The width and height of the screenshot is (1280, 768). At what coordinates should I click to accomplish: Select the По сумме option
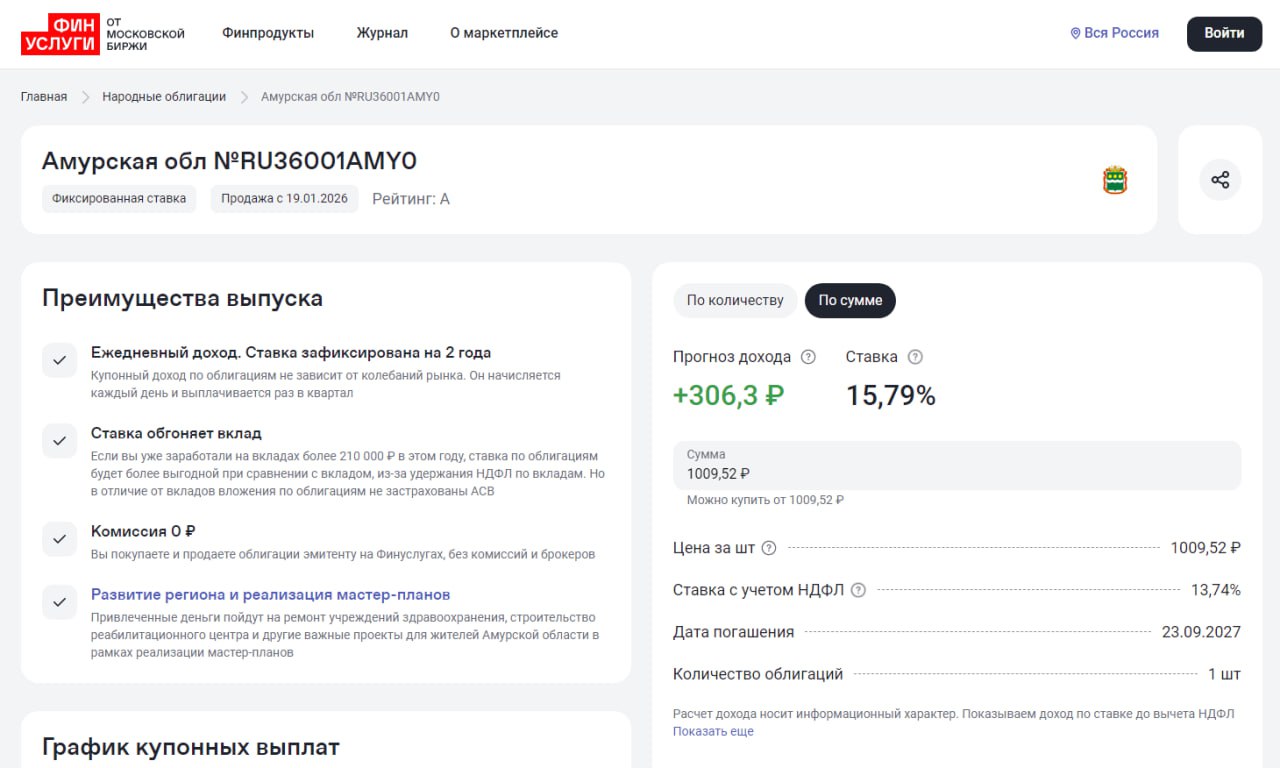[x=850, y=301]
